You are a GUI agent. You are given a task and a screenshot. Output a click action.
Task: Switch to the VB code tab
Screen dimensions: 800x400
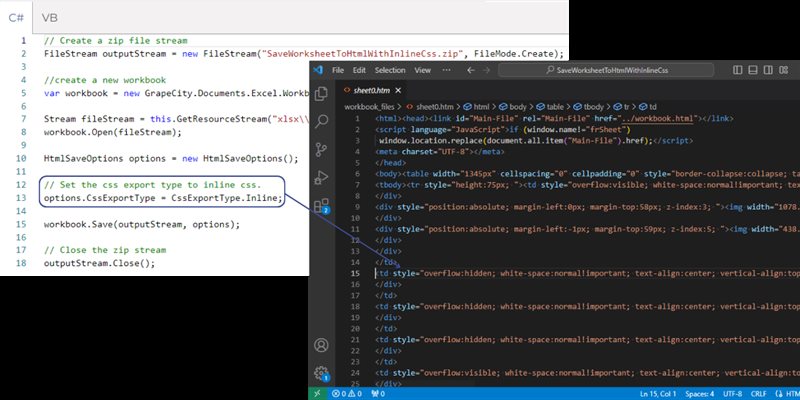(49, 18)
